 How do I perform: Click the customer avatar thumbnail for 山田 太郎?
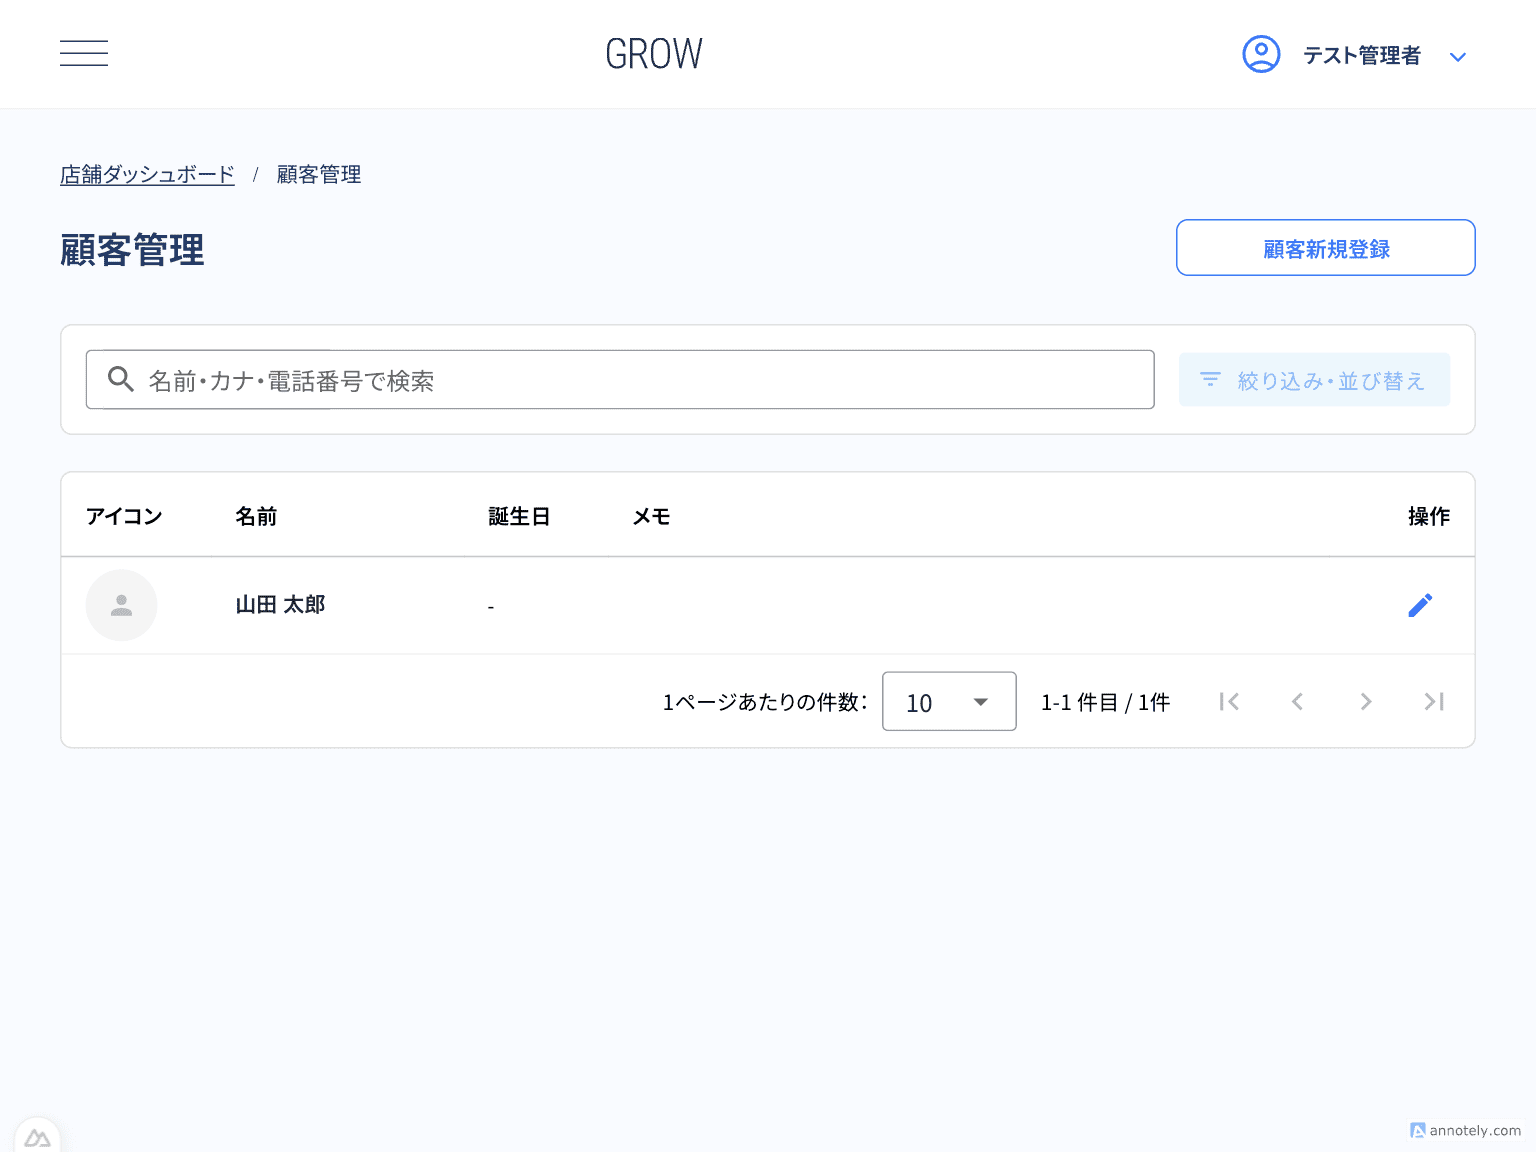point(121,605)
